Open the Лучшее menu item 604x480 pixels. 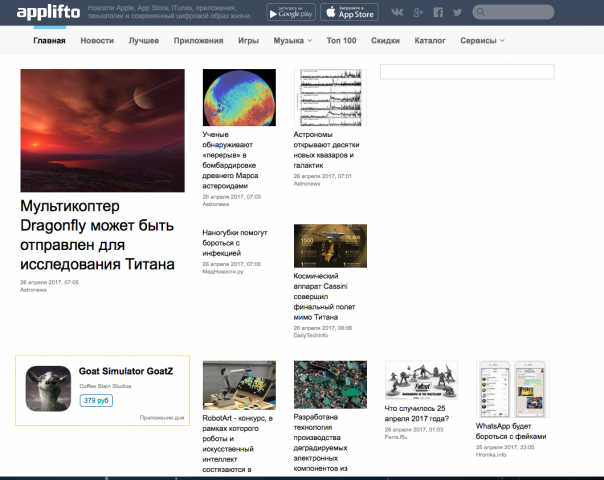pyautogui.click(x=144, y=40)
